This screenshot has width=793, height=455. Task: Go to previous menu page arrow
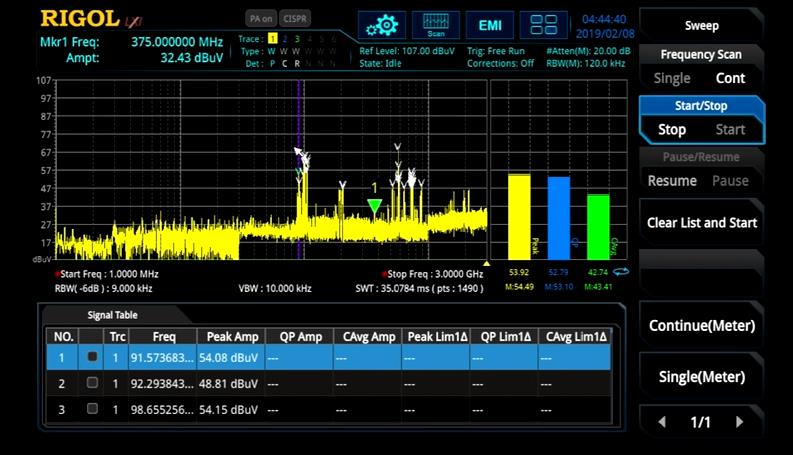[x=662, y=422]
